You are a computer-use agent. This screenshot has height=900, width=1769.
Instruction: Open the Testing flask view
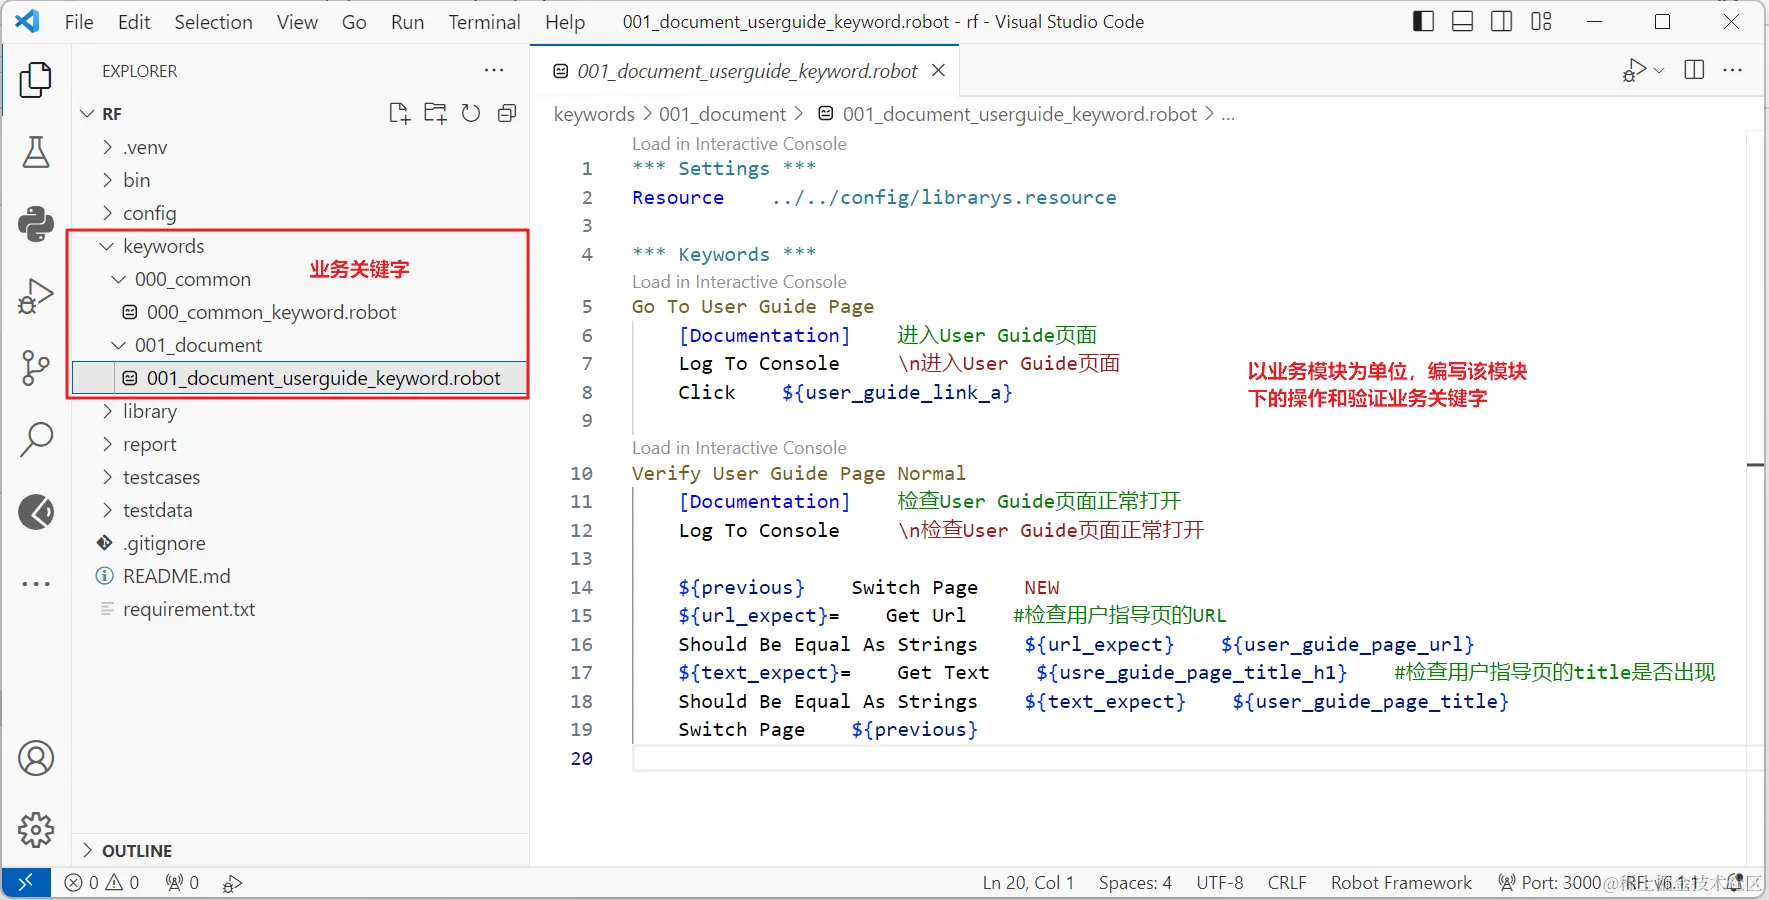click(x=36, y=152)
